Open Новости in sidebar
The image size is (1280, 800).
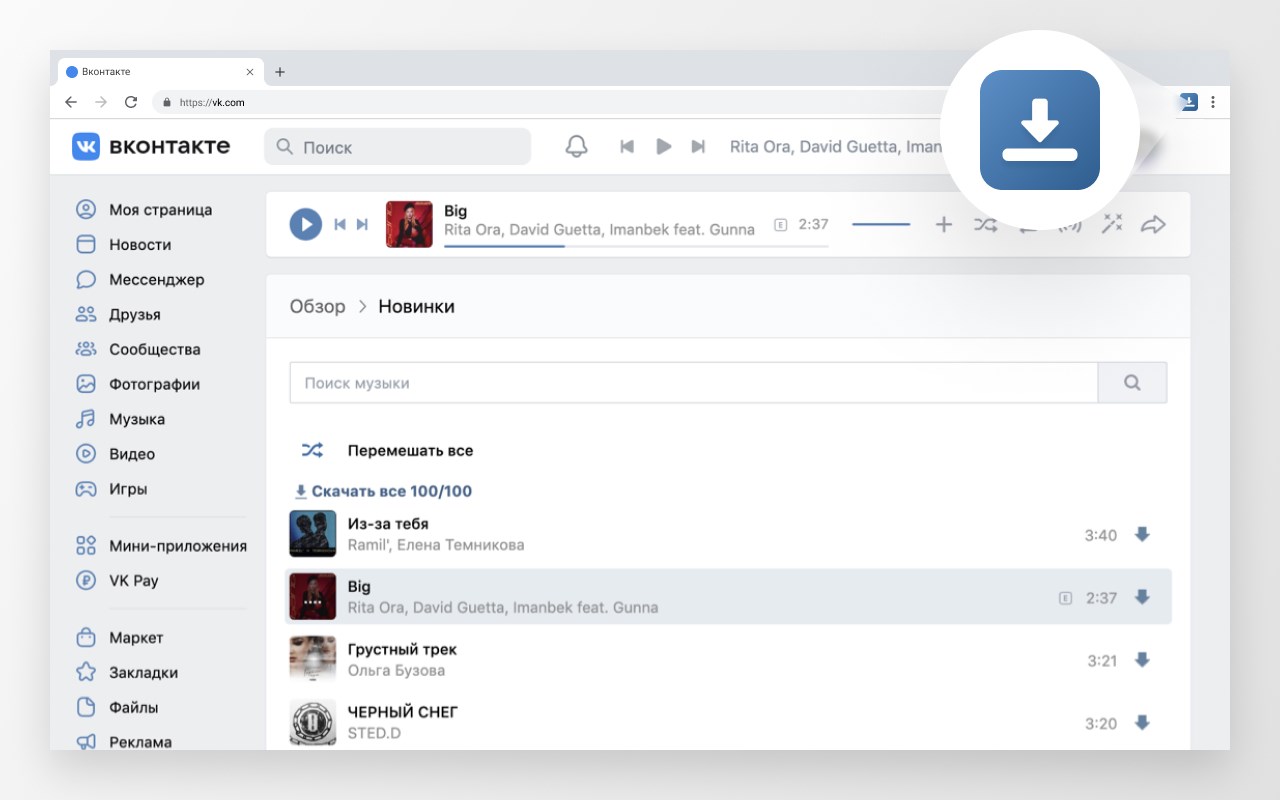coord(123,245)
